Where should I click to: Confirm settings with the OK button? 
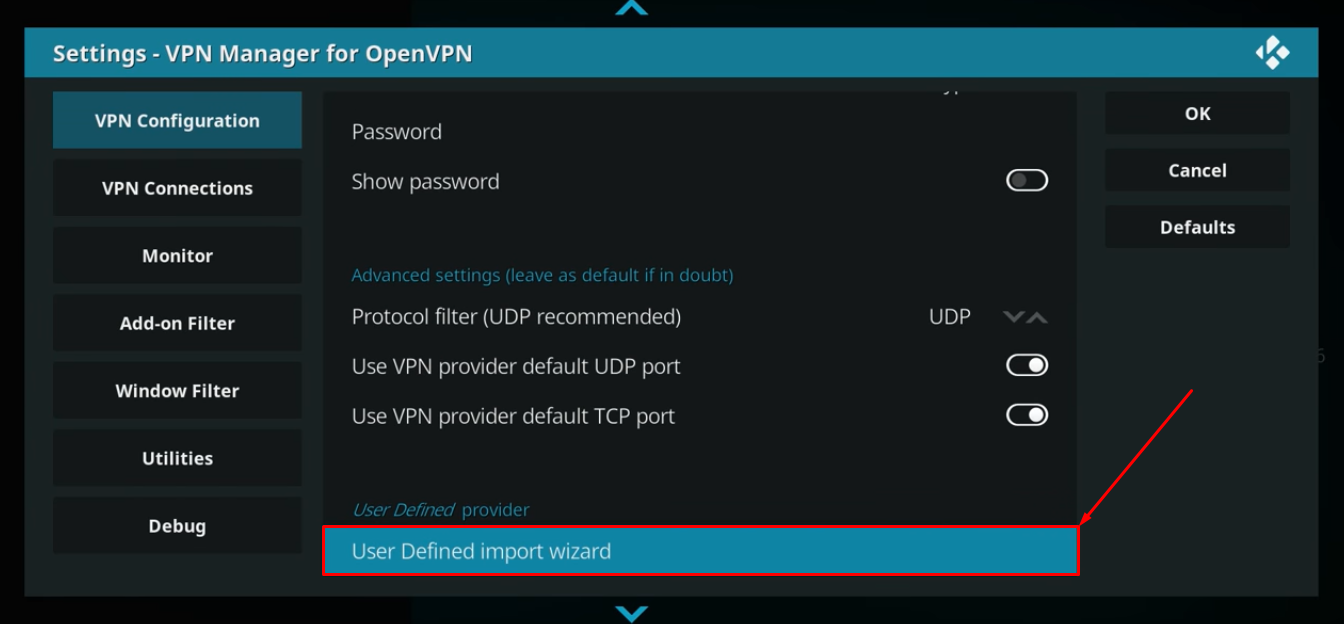click(1197, 114)
